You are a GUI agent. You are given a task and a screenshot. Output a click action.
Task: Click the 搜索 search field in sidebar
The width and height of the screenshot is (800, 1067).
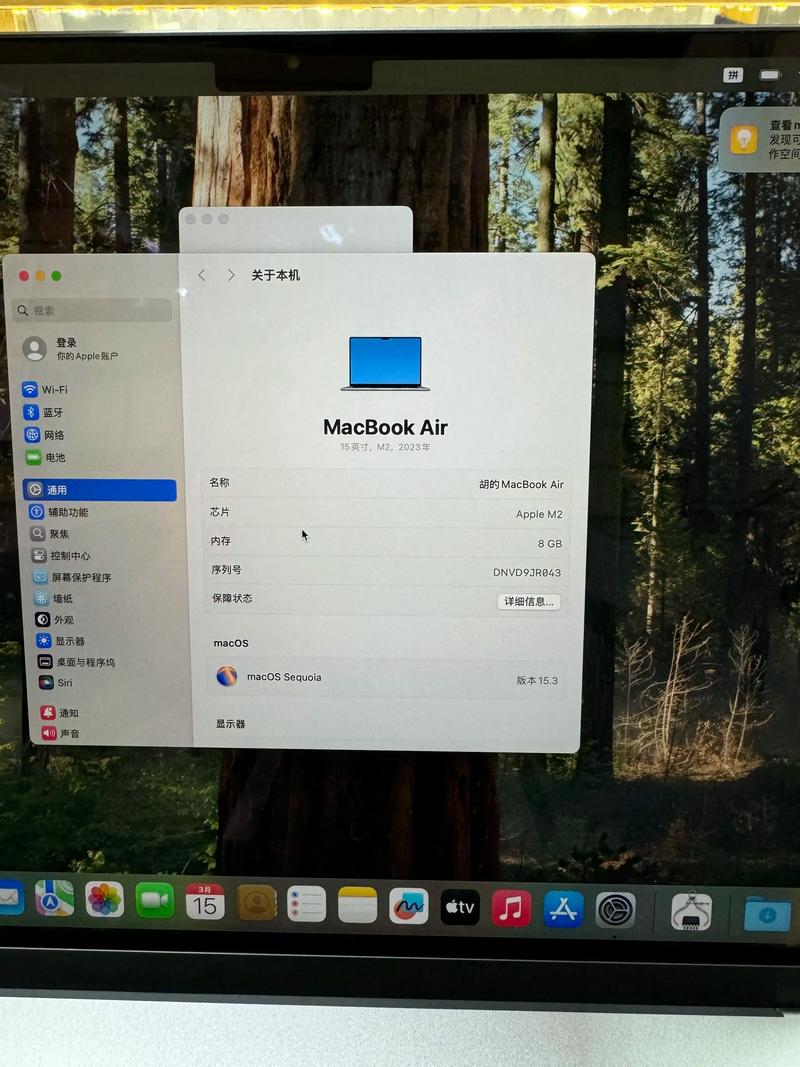coord(90,311)
